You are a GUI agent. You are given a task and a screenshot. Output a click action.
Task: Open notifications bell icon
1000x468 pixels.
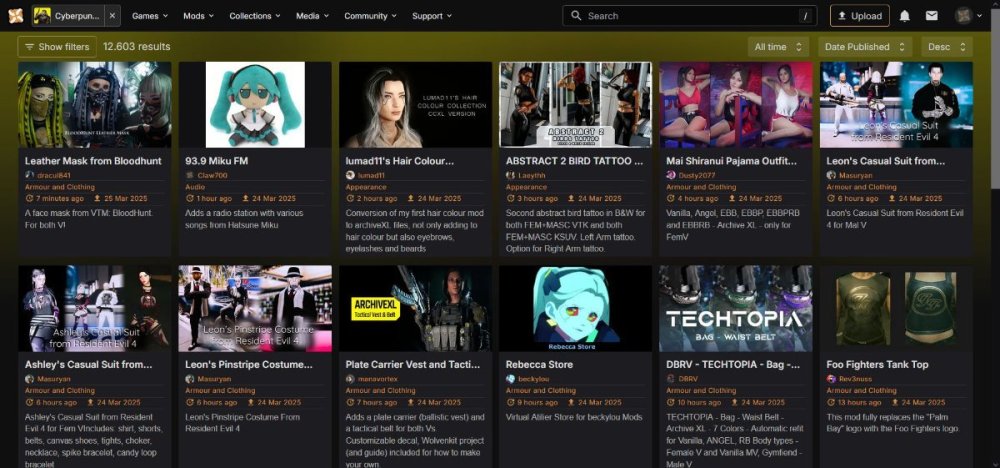click(x=904, y=16)
